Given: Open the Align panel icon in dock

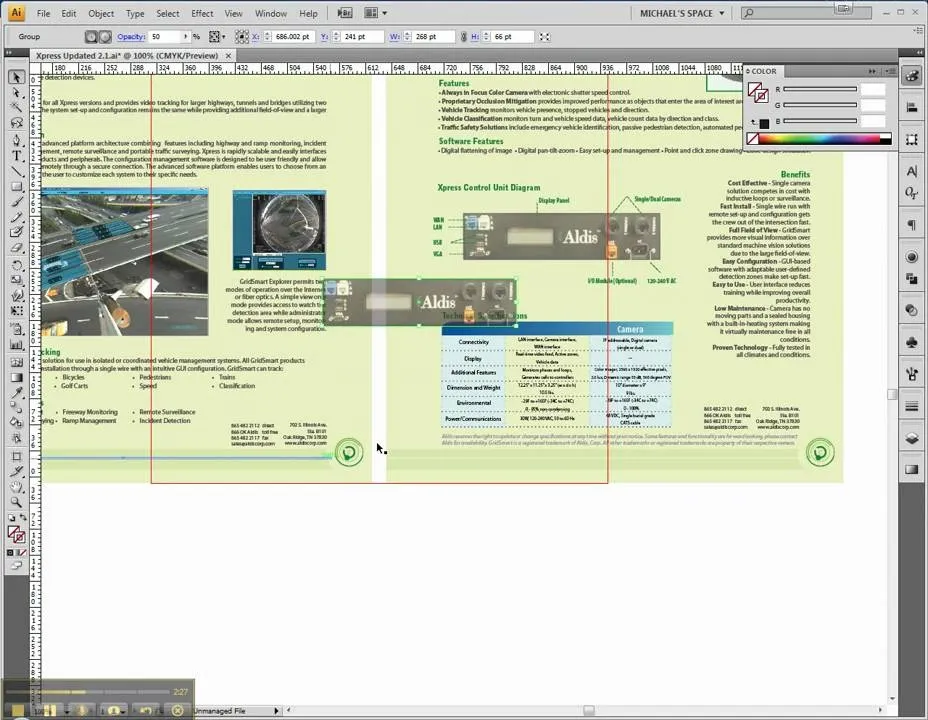Looking at the screenshot, I should [x=912, y=107].
